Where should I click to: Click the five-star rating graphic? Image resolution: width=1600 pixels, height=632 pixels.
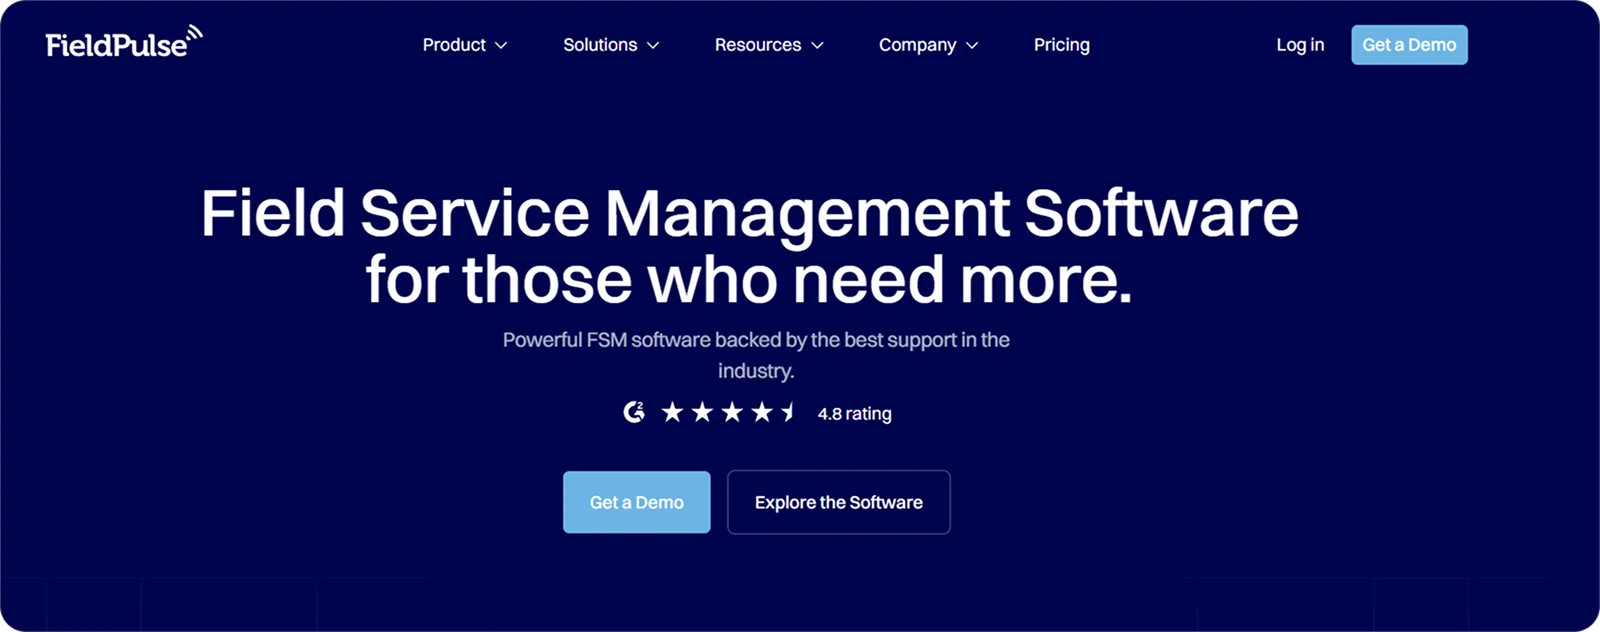tap(729, 412)
